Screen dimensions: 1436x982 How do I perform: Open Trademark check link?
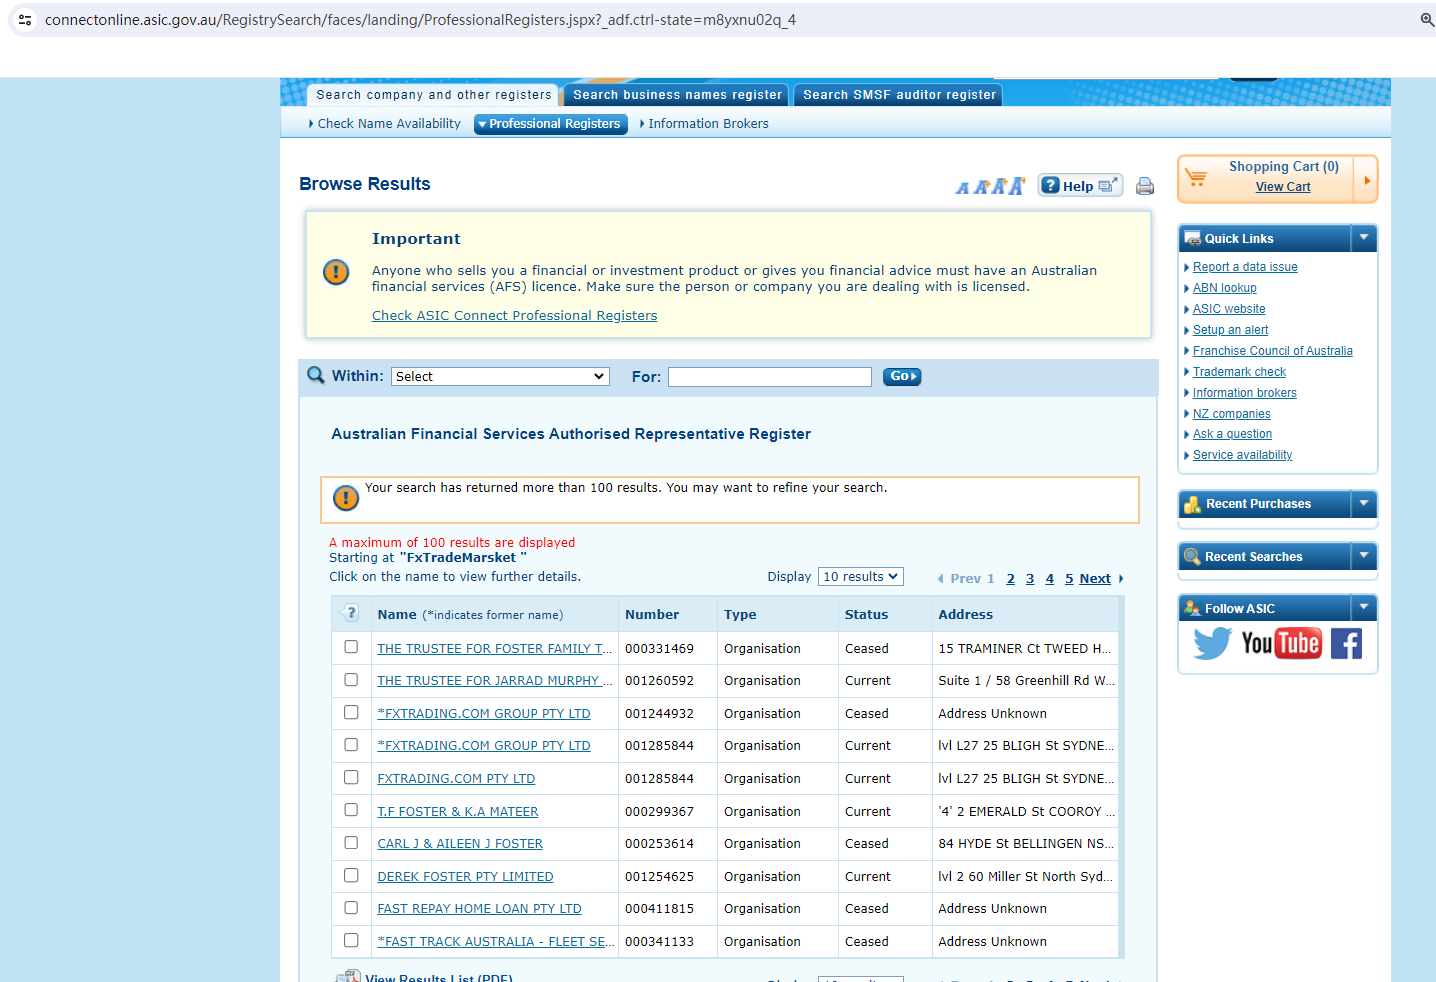tap(1239, 372)
